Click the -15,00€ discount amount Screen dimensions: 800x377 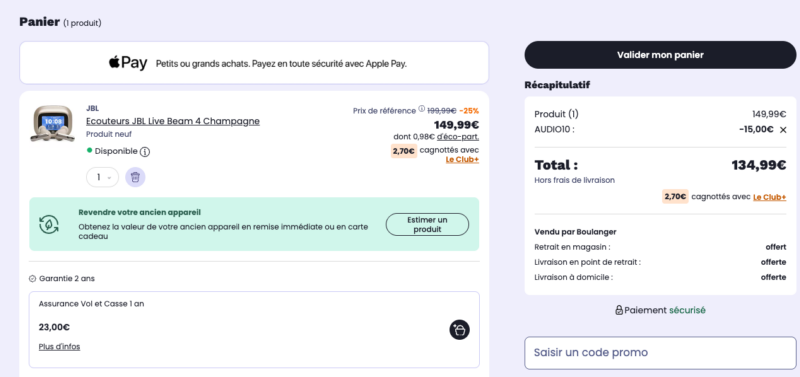756,130
